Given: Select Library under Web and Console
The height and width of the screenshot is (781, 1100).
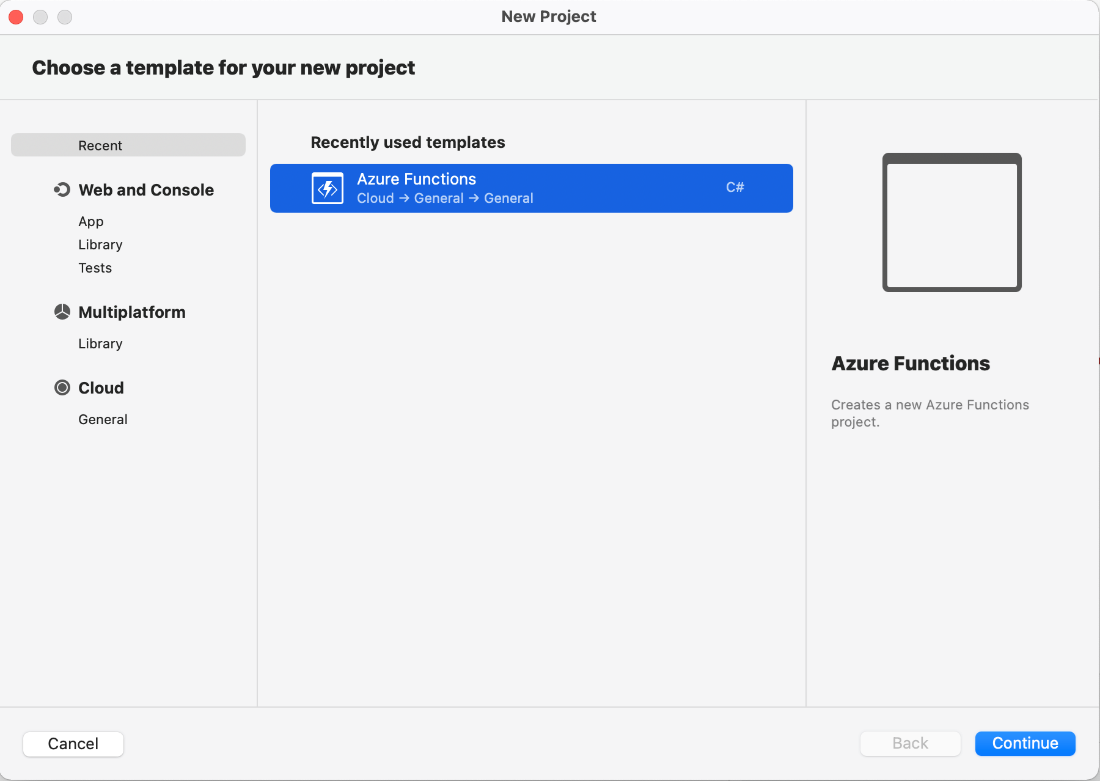Looking at the screenshot, I should (x=100, y=244).
